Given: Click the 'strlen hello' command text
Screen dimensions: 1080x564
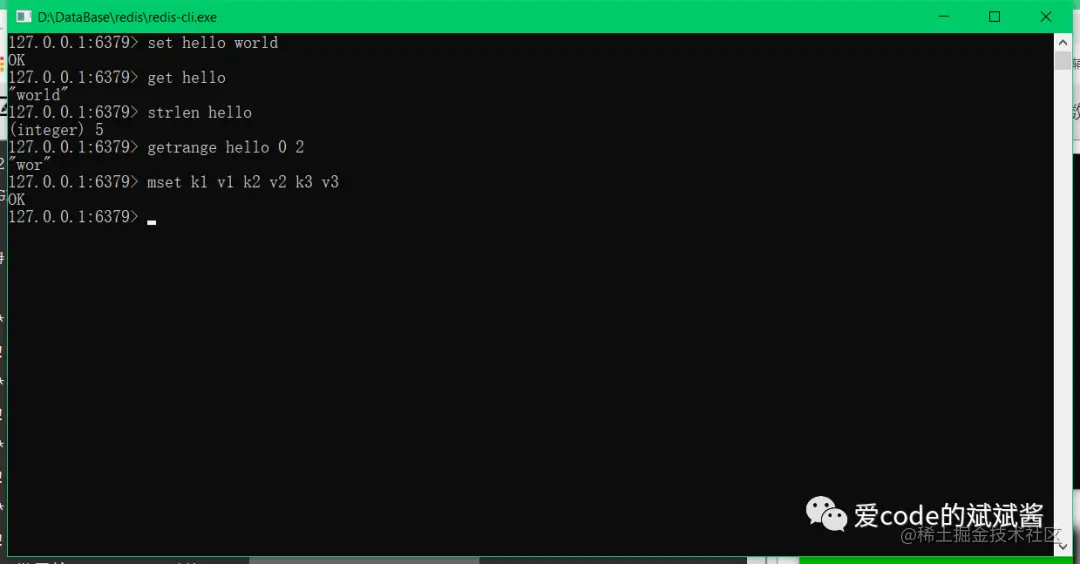Looking at the screenshot, I should pyautogui.click(x=199, y=112).
